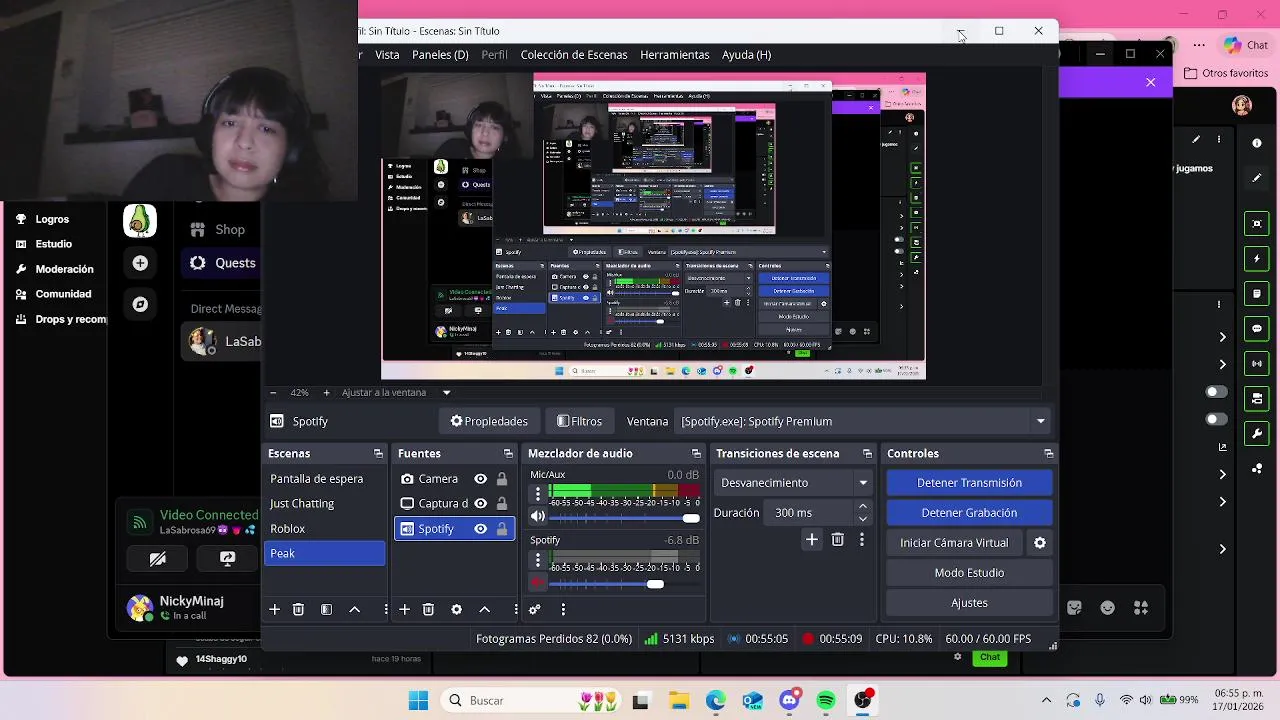This screenshot has height=720, width=1280.
Task: Open transition more options three dots
Action: click(862, 539)
